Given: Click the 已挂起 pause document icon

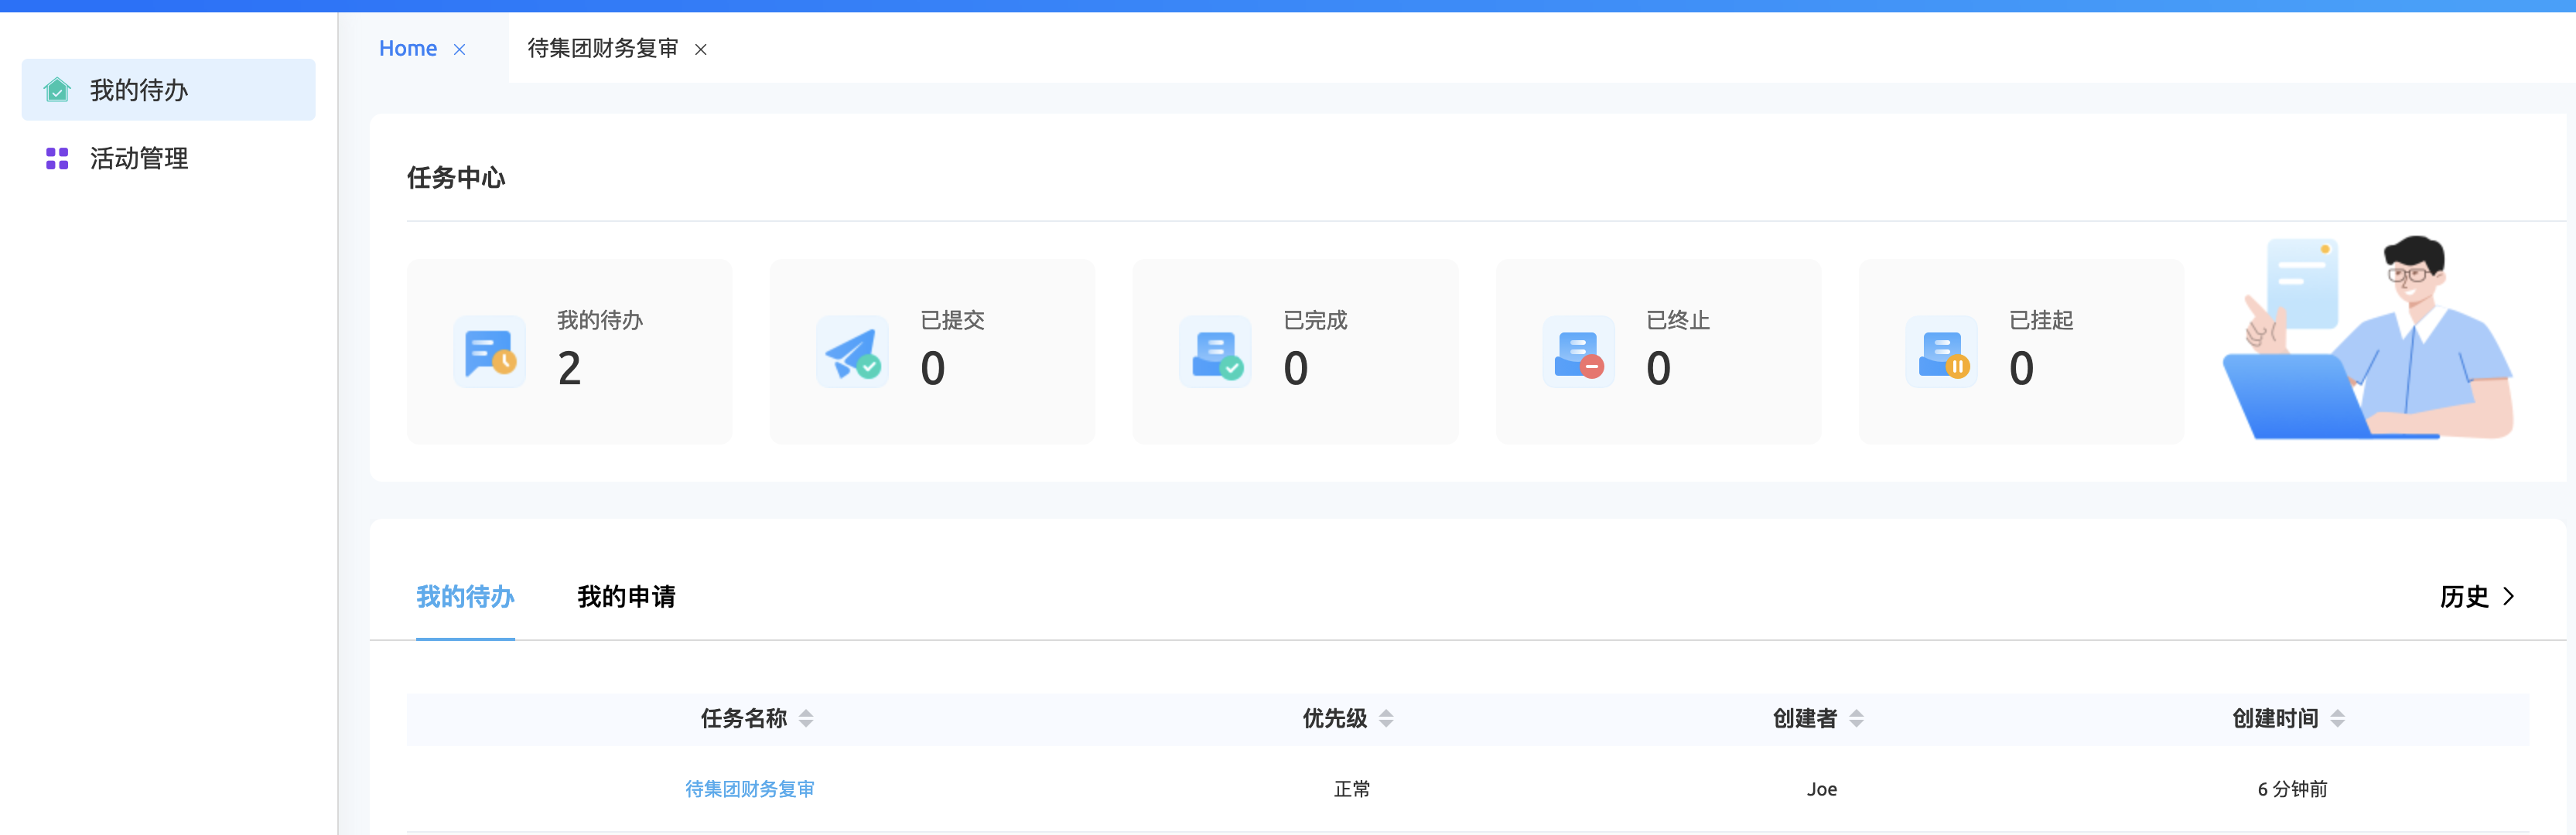Looking at the screenshot, I should [1941, 353].
